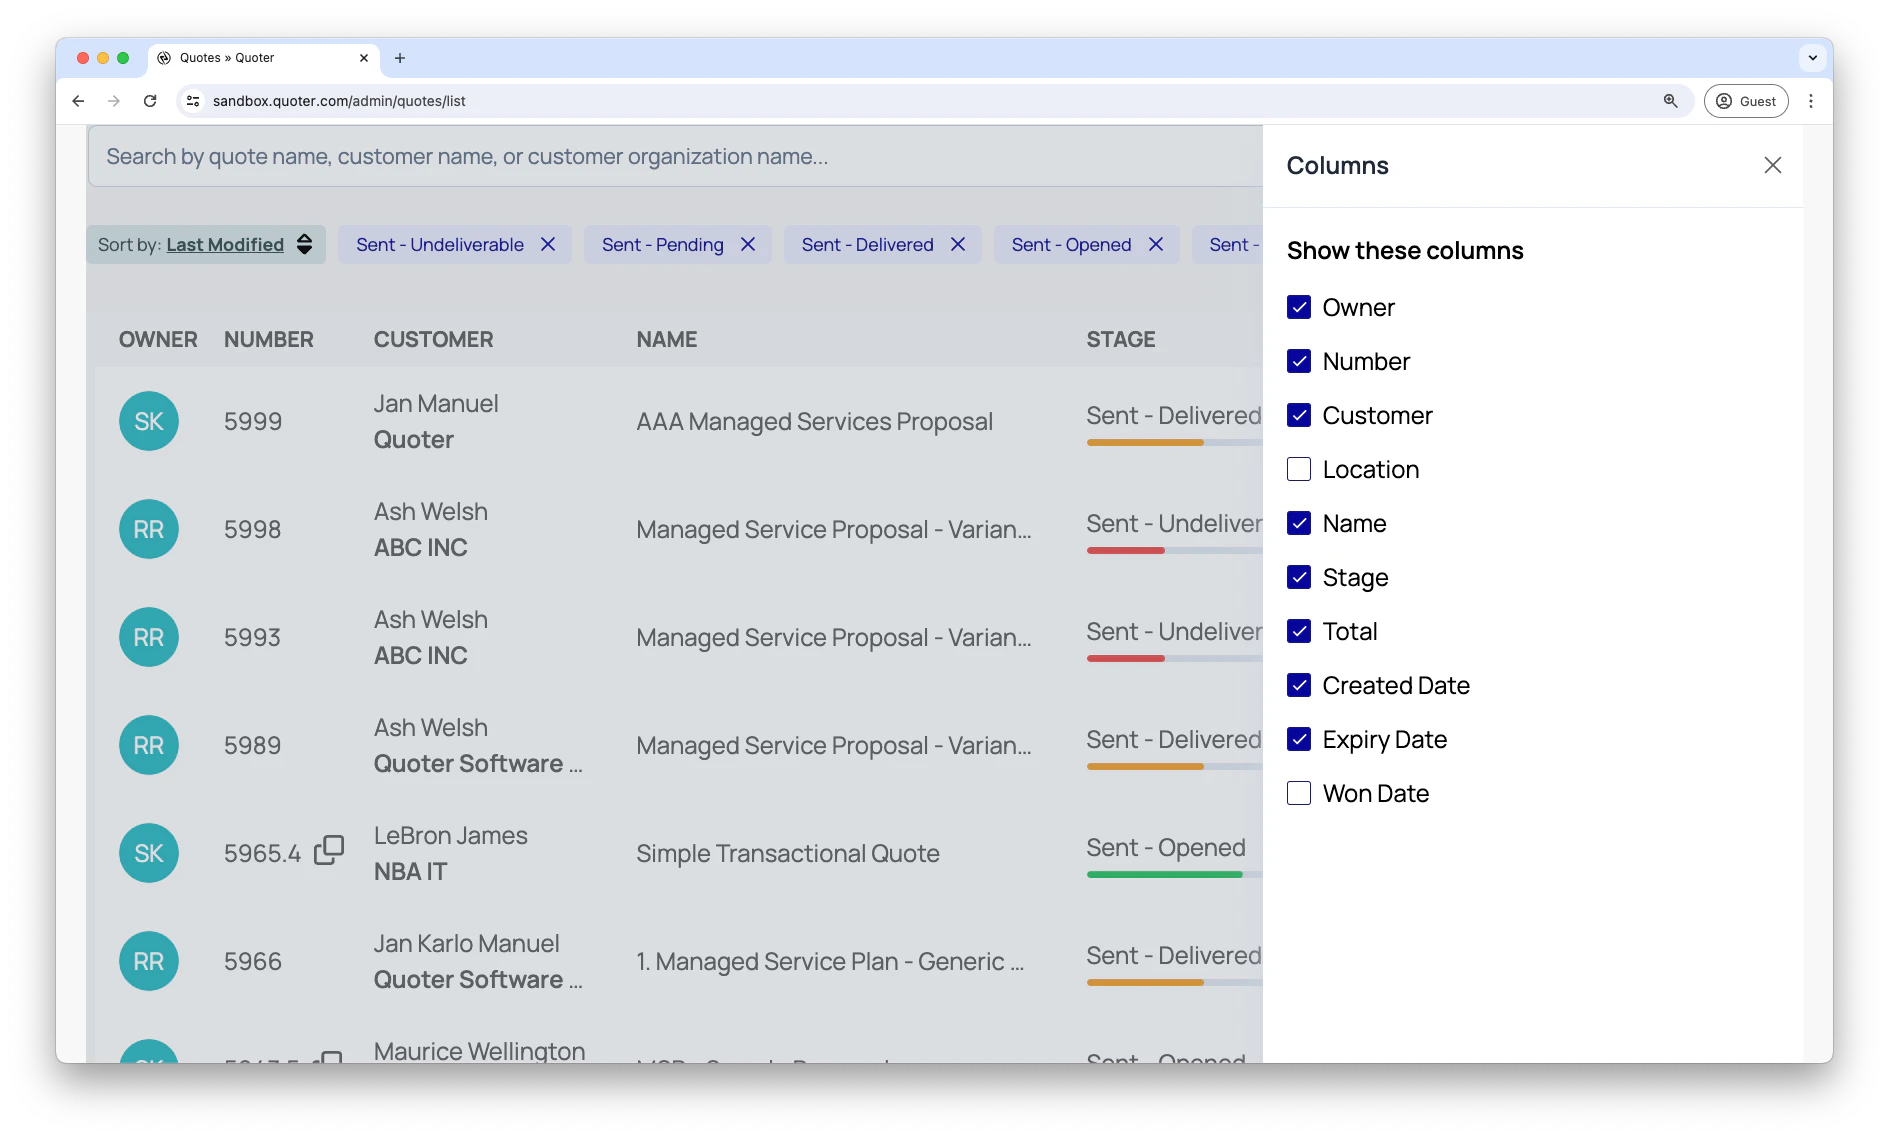Open the Sort by Last Modified selector
The height and width of the screenshot is (1137, 1889).
pyautogui.click(x=225, y=244)
